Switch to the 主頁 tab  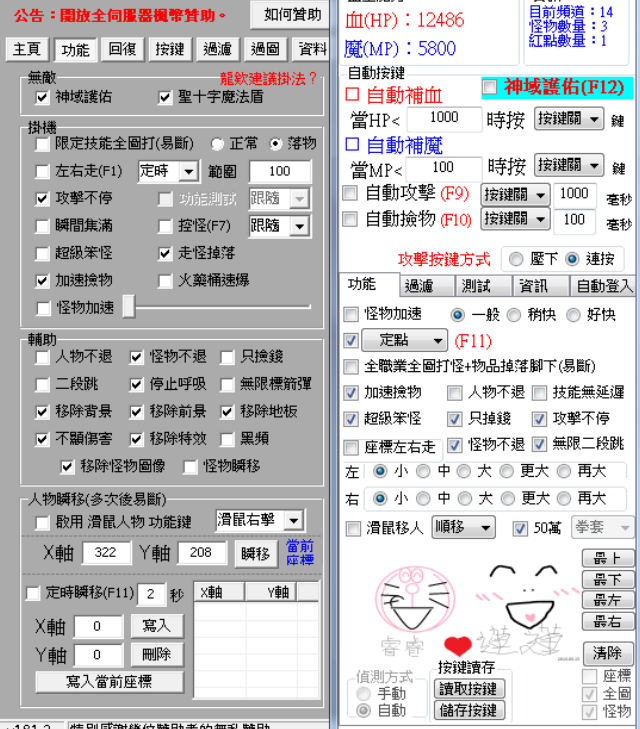27,49
